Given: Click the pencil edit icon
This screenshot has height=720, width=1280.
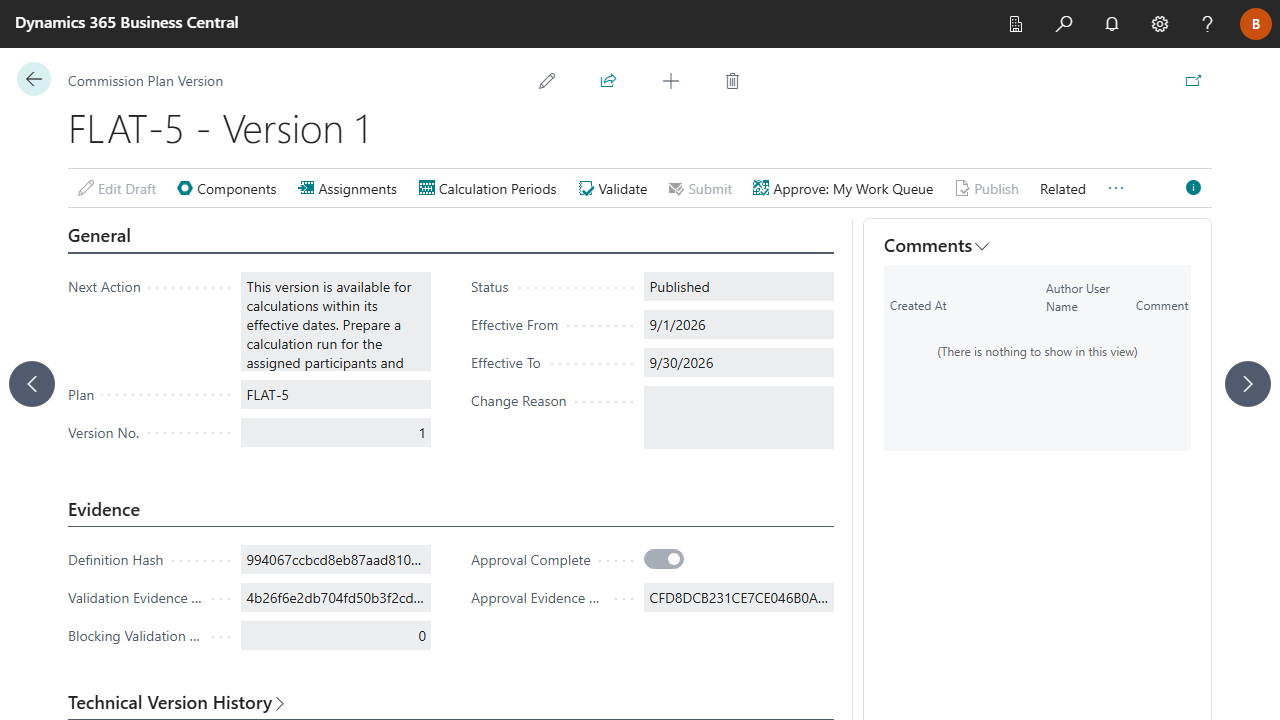Looking at the screenshot, I should click(547, 81).
